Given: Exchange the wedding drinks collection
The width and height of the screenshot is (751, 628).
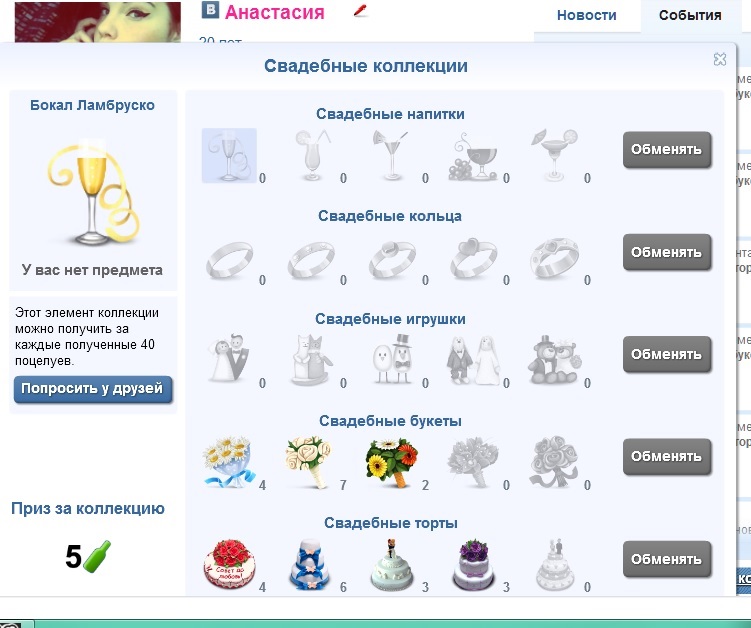Looking at the screenshot, I should pos(667,149).
